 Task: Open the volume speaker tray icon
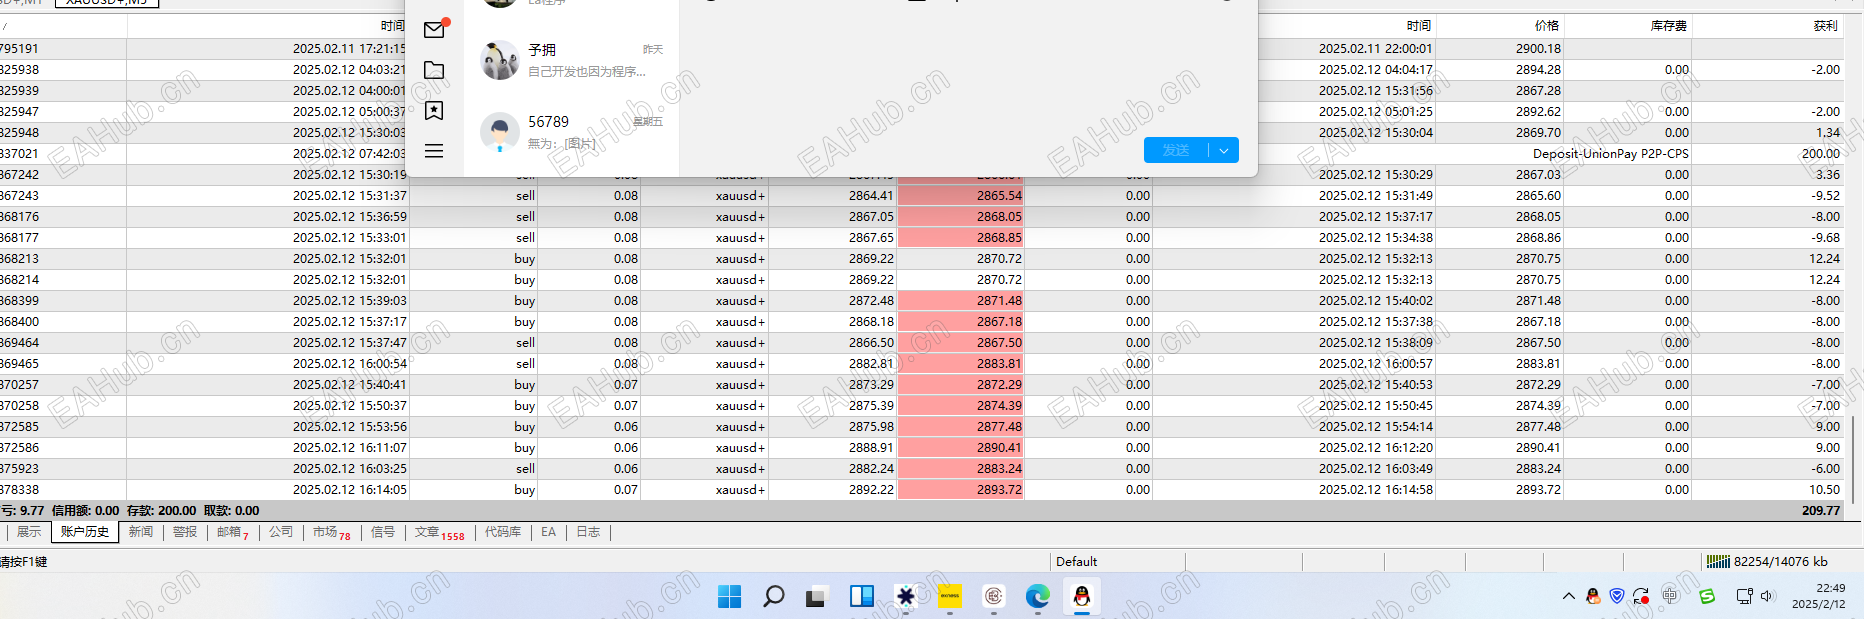point(1767,596)
